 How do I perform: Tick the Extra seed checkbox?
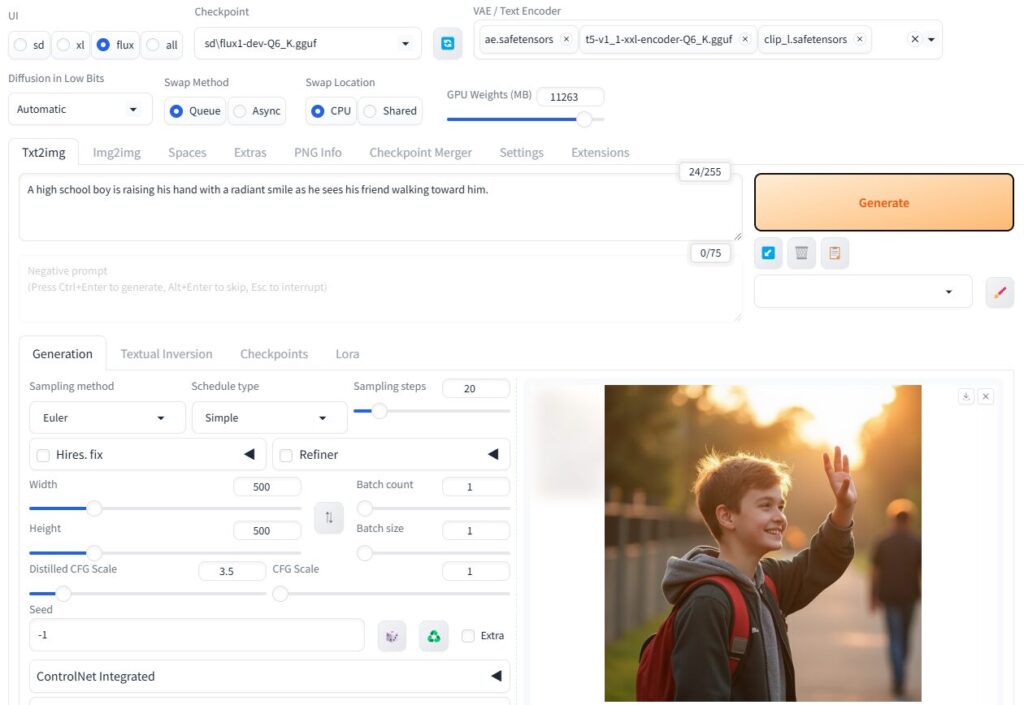pos(468,636)
